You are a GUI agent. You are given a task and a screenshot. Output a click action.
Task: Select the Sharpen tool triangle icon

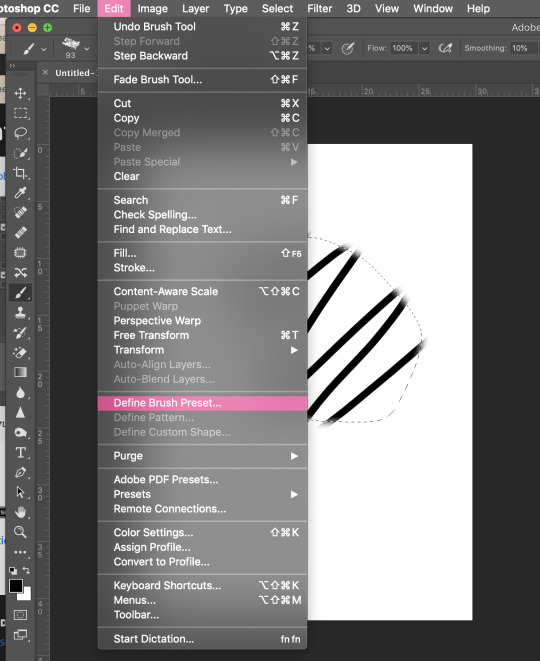pos(20,412)
